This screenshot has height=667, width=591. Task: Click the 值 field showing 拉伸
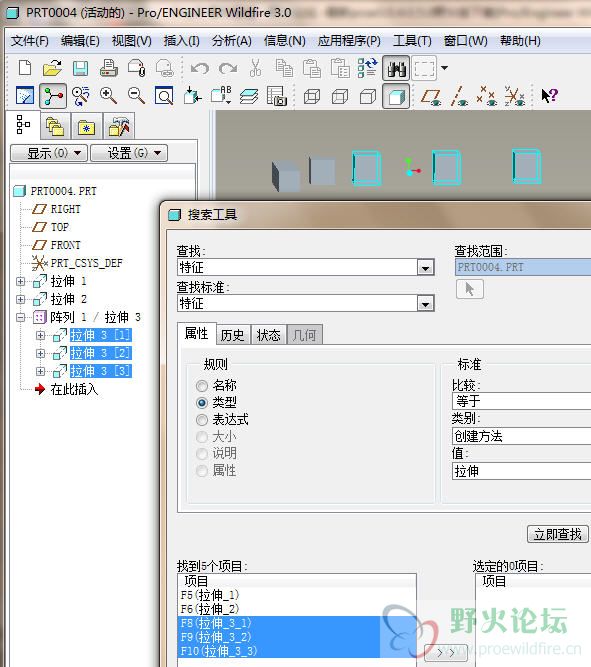[x=522, y=471]
